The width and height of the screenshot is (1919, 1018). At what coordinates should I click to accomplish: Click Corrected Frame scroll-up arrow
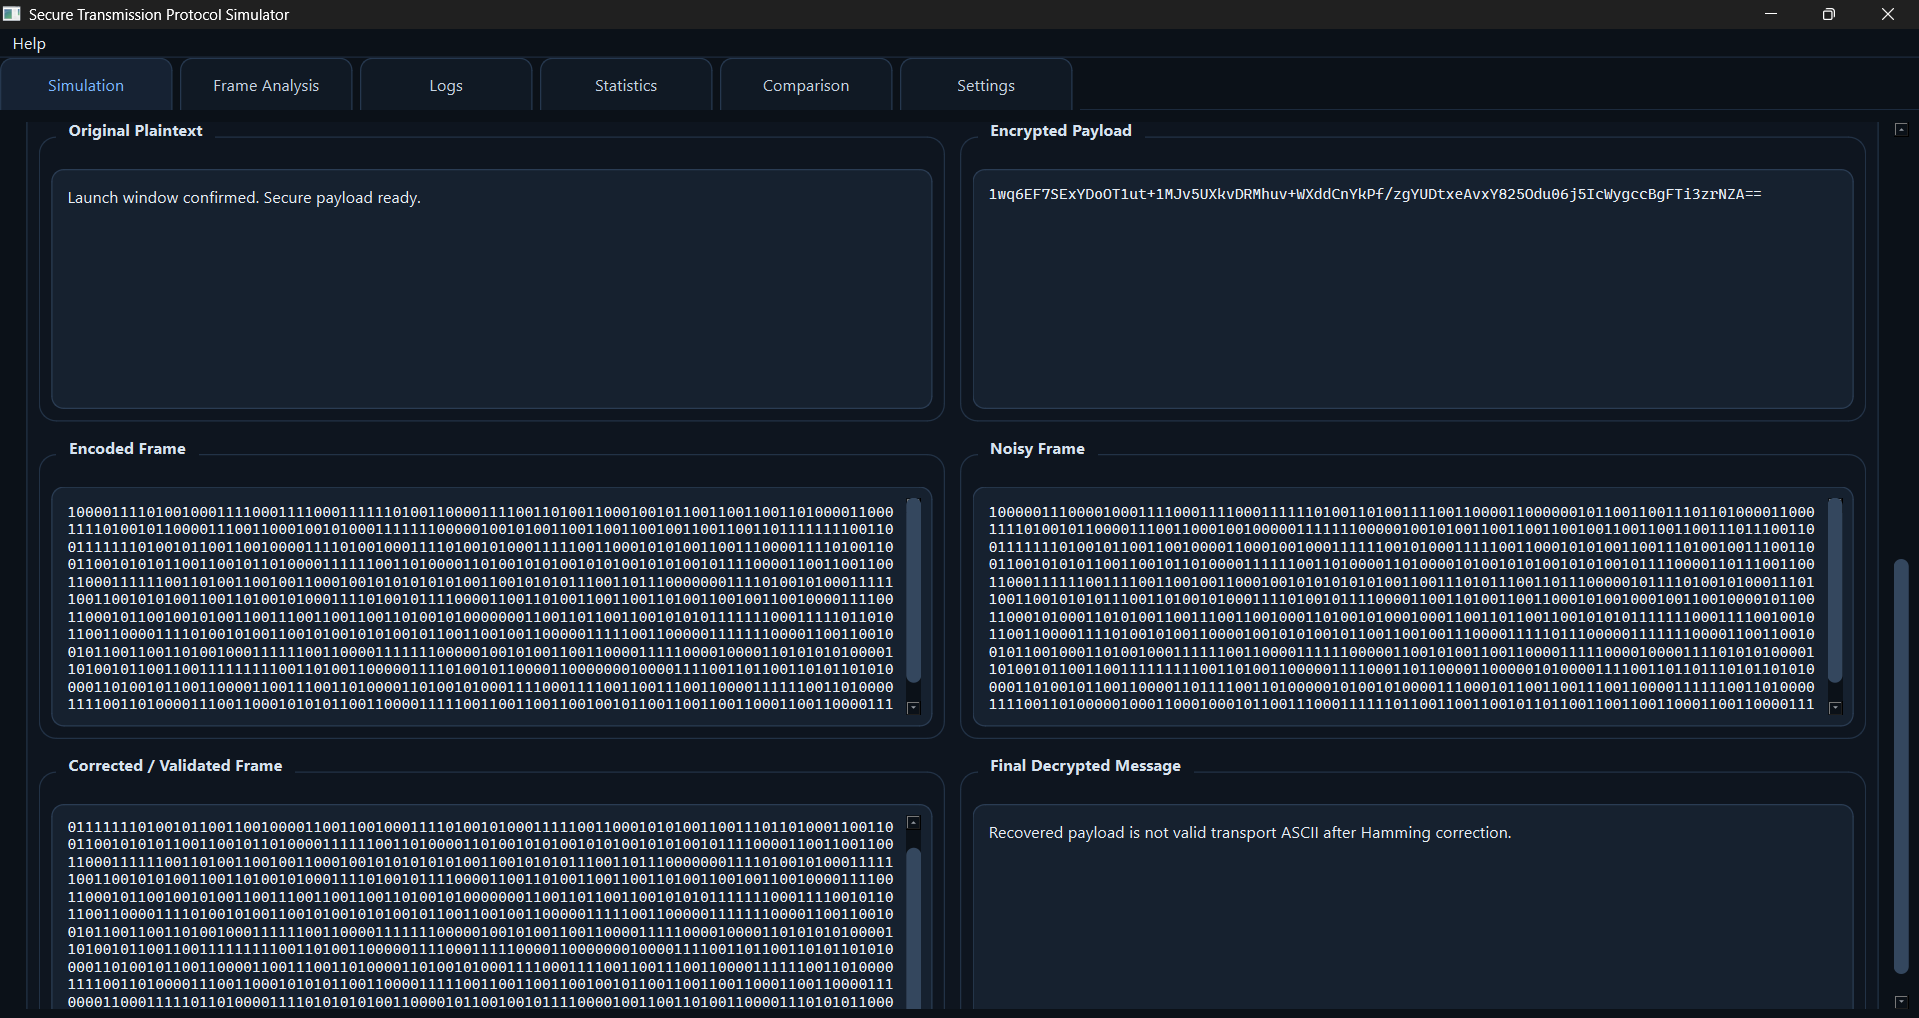(913, 823)
